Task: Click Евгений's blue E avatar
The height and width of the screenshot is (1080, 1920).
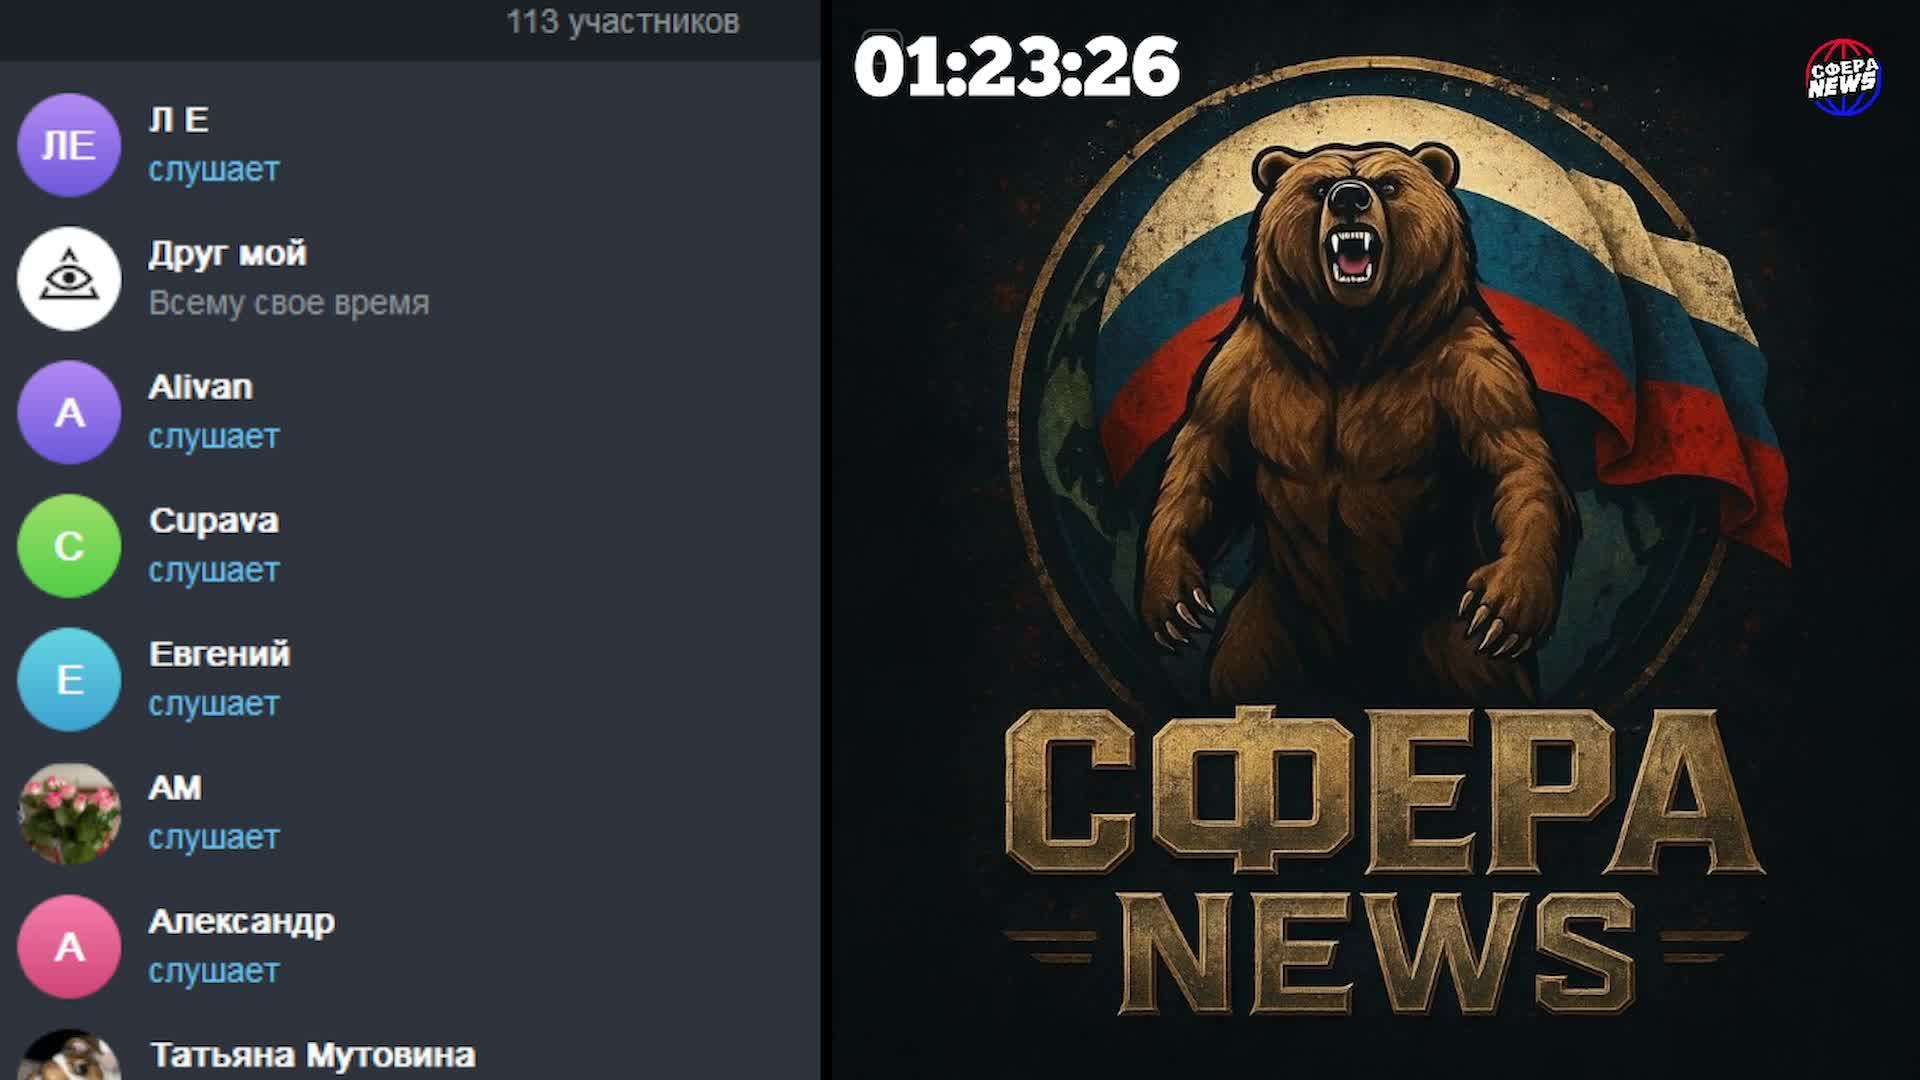Action: click(69, 679)
